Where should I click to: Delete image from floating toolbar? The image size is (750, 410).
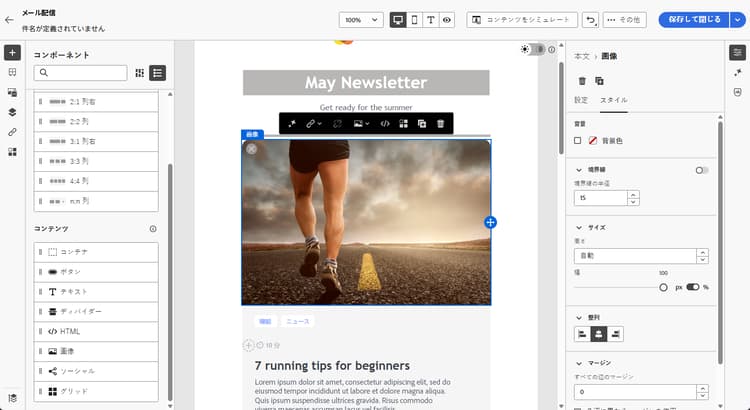[x=441, y=124]
